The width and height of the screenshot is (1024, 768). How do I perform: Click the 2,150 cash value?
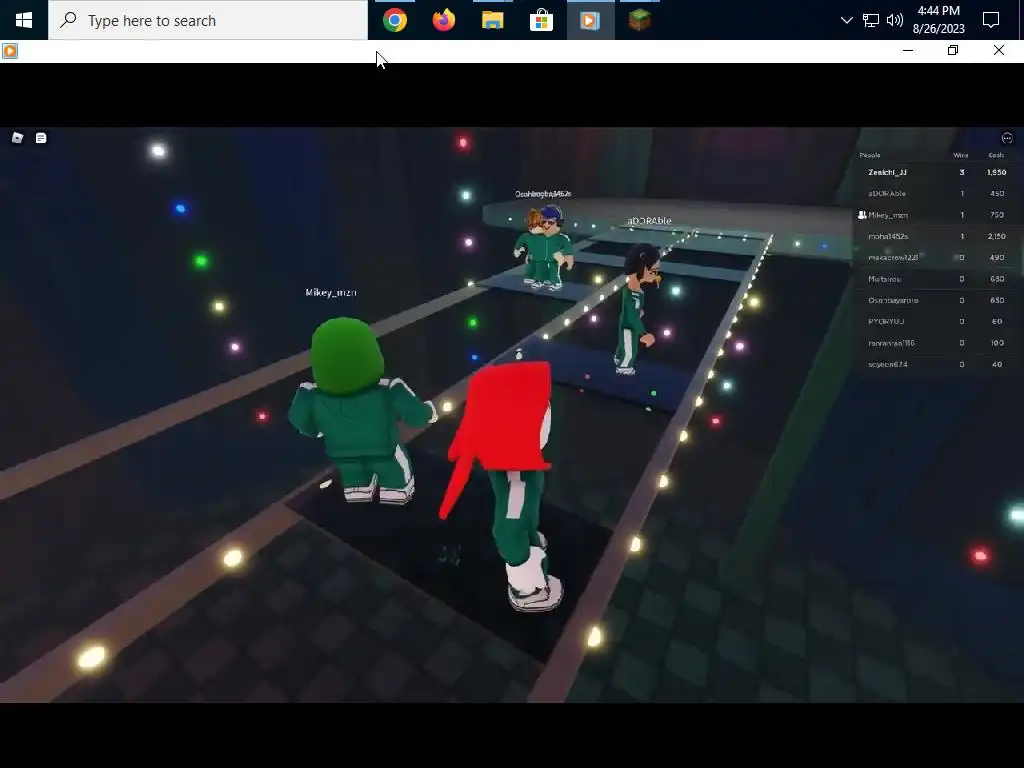pyautogui.click(x=997, y=236)
